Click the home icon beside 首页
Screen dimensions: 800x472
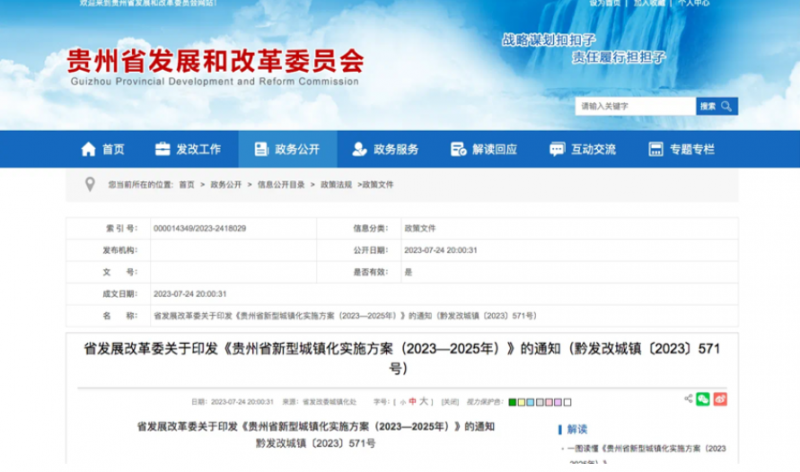tap(88, 149)
